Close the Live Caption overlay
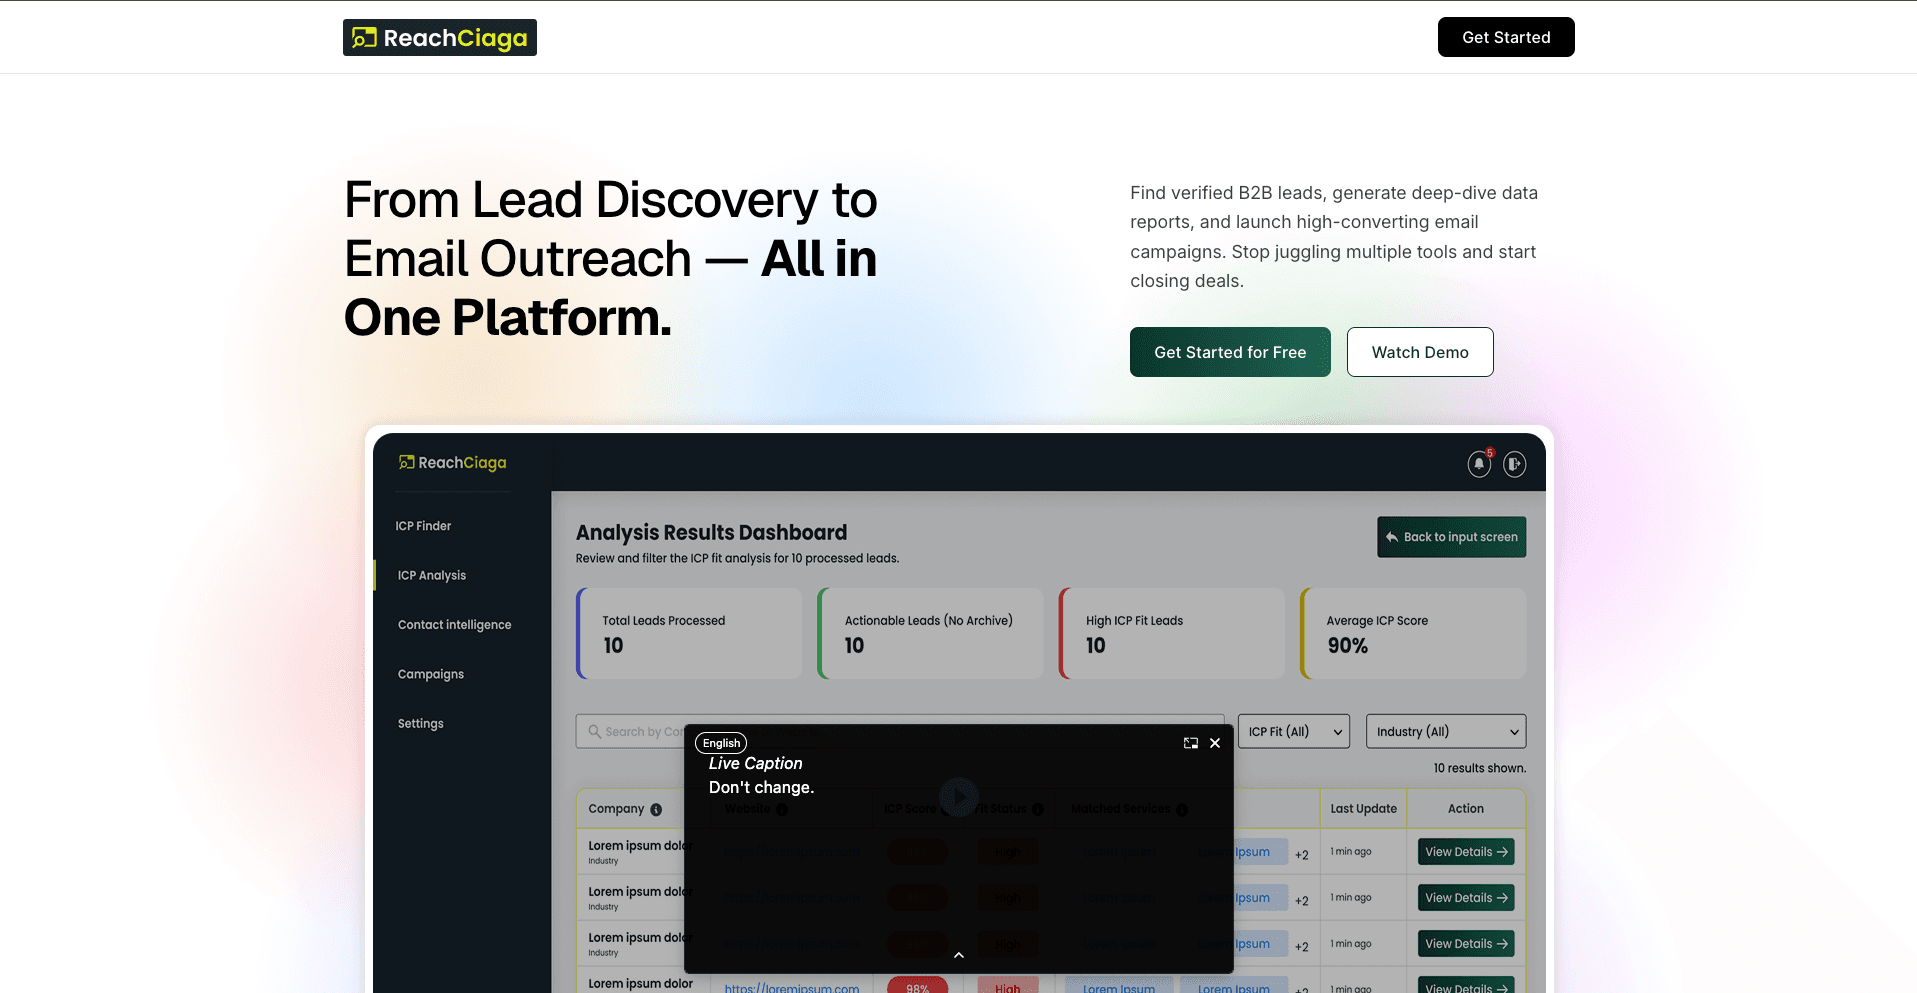The width and height of the screenshot is (1917, 993). [1215, 743]
